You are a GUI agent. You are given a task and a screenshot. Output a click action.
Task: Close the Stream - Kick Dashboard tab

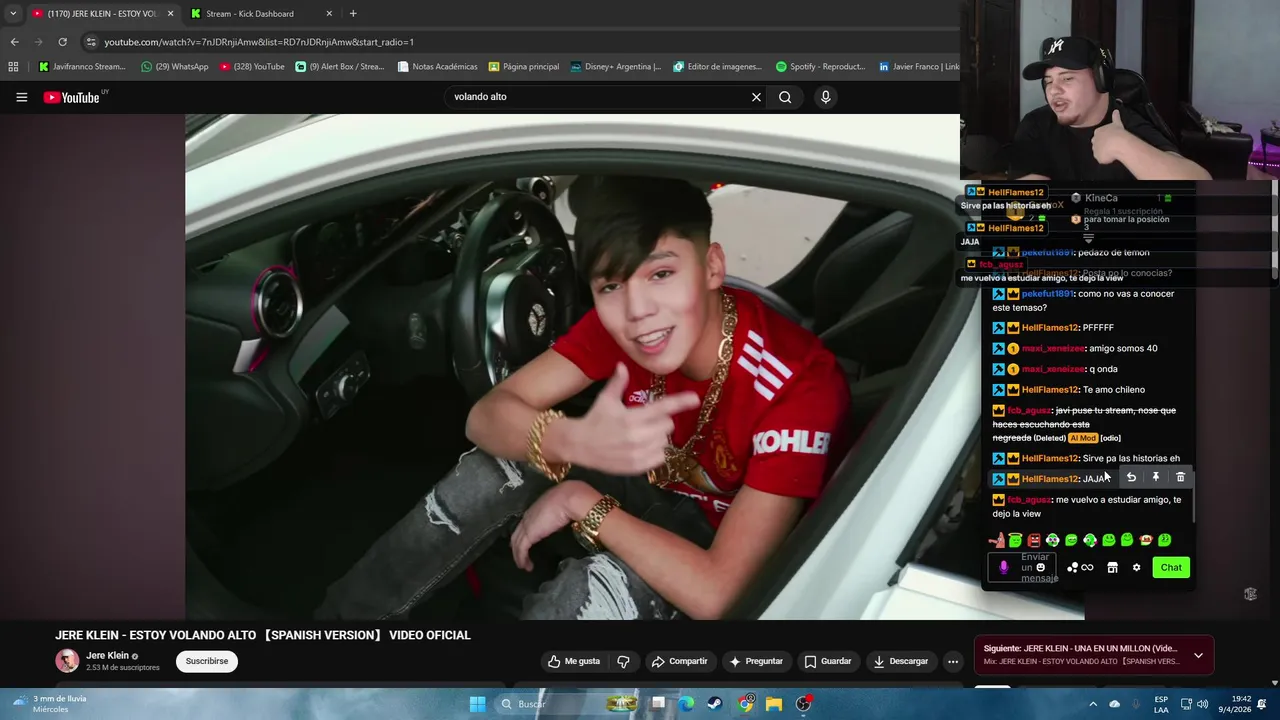point(329,14)
